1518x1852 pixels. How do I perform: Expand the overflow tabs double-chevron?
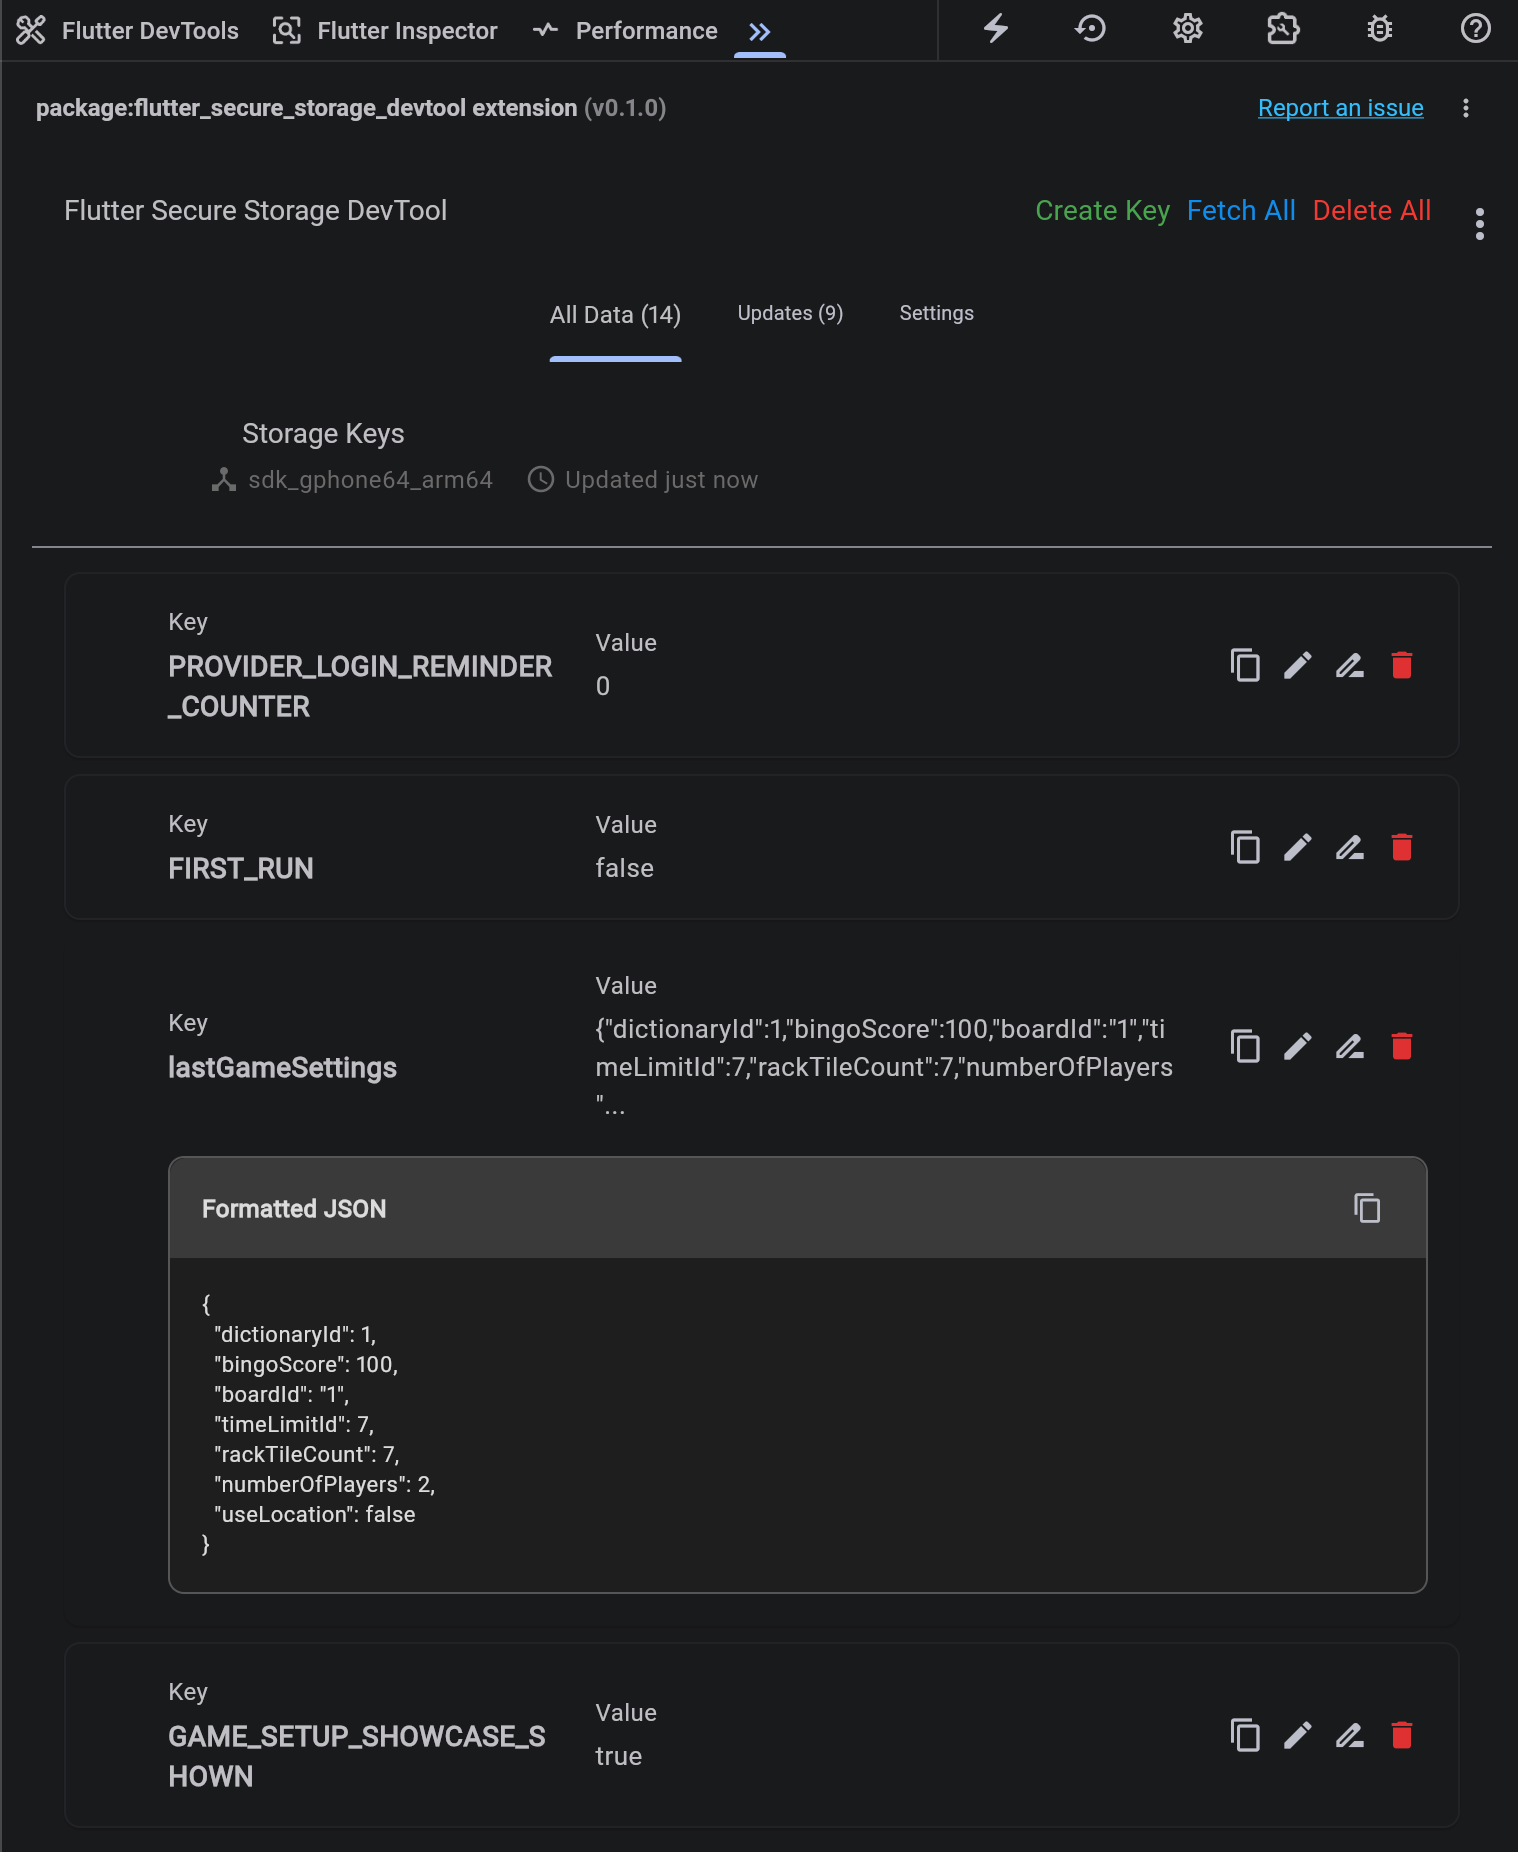(760, 32)
